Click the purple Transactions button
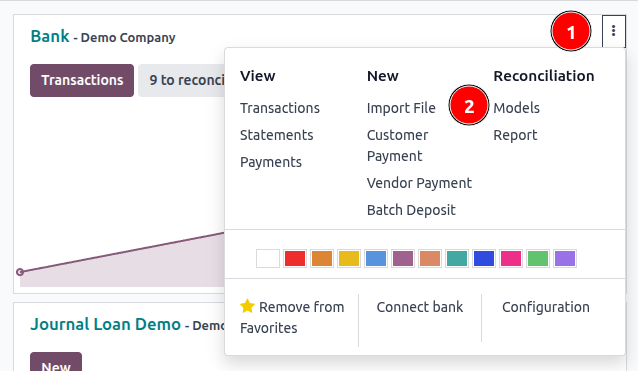The image size is (638, 371). 82,80
